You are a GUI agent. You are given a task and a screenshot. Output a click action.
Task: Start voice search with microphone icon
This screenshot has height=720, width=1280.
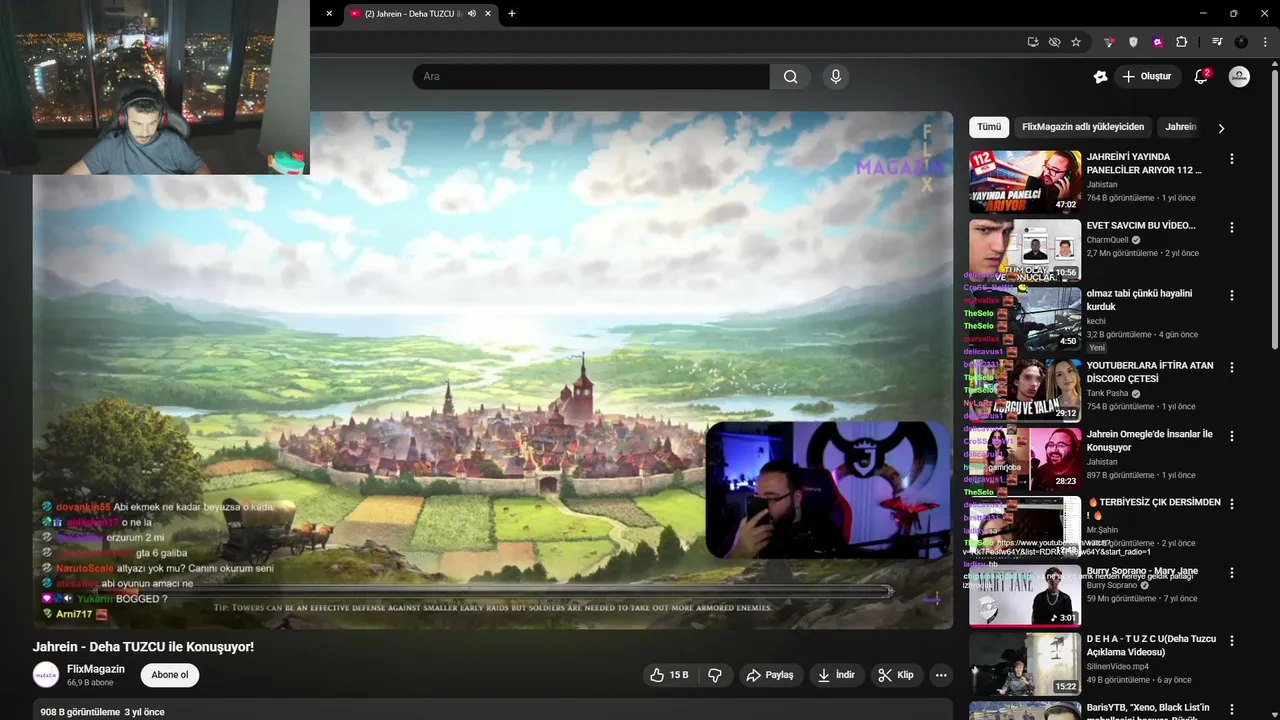[836, 77]
